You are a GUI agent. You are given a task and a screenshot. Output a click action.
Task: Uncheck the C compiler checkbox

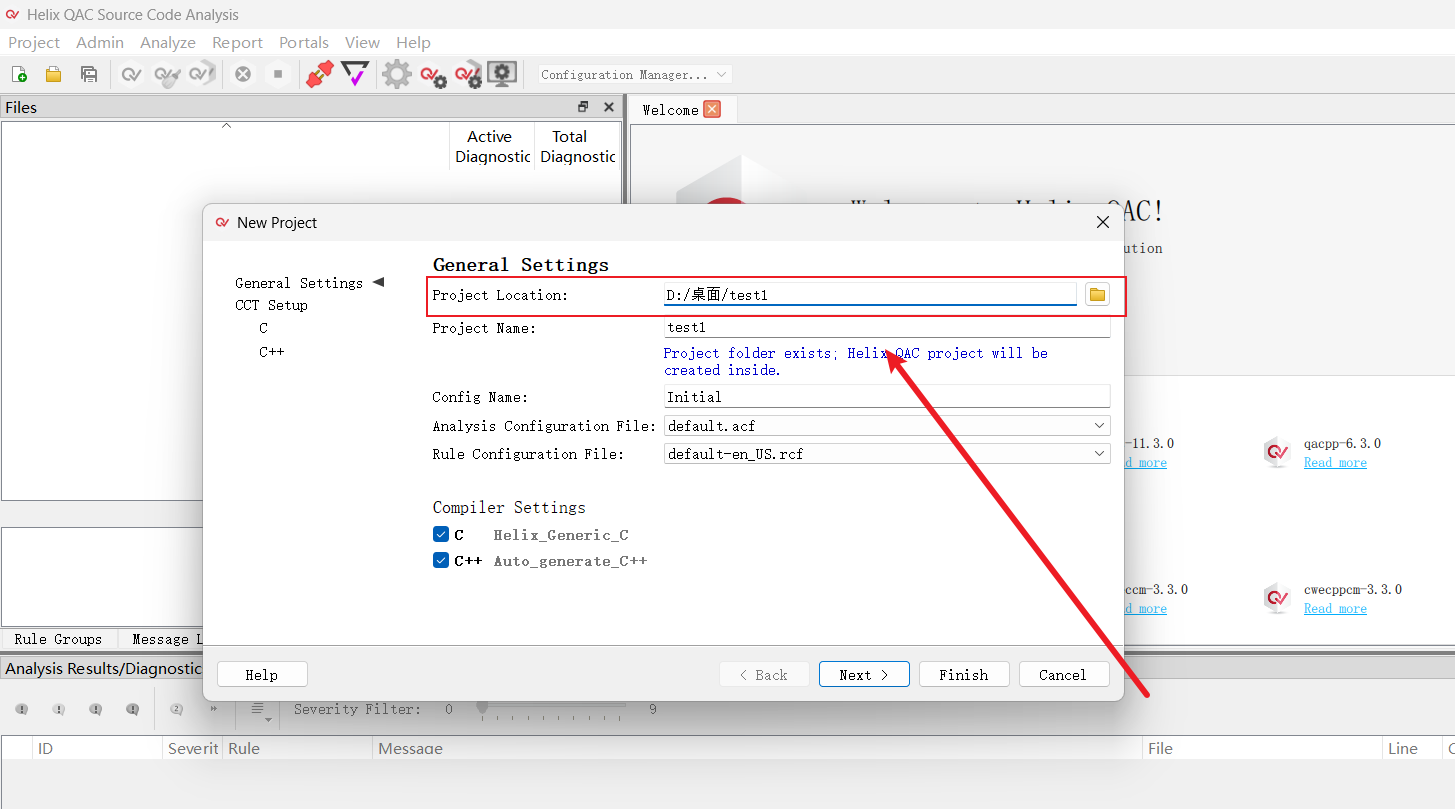[x=441, y=534]
